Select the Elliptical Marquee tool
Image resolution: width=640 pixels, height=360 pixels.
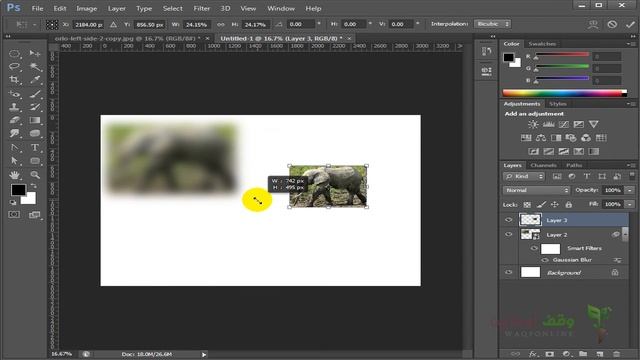point(14,53)
